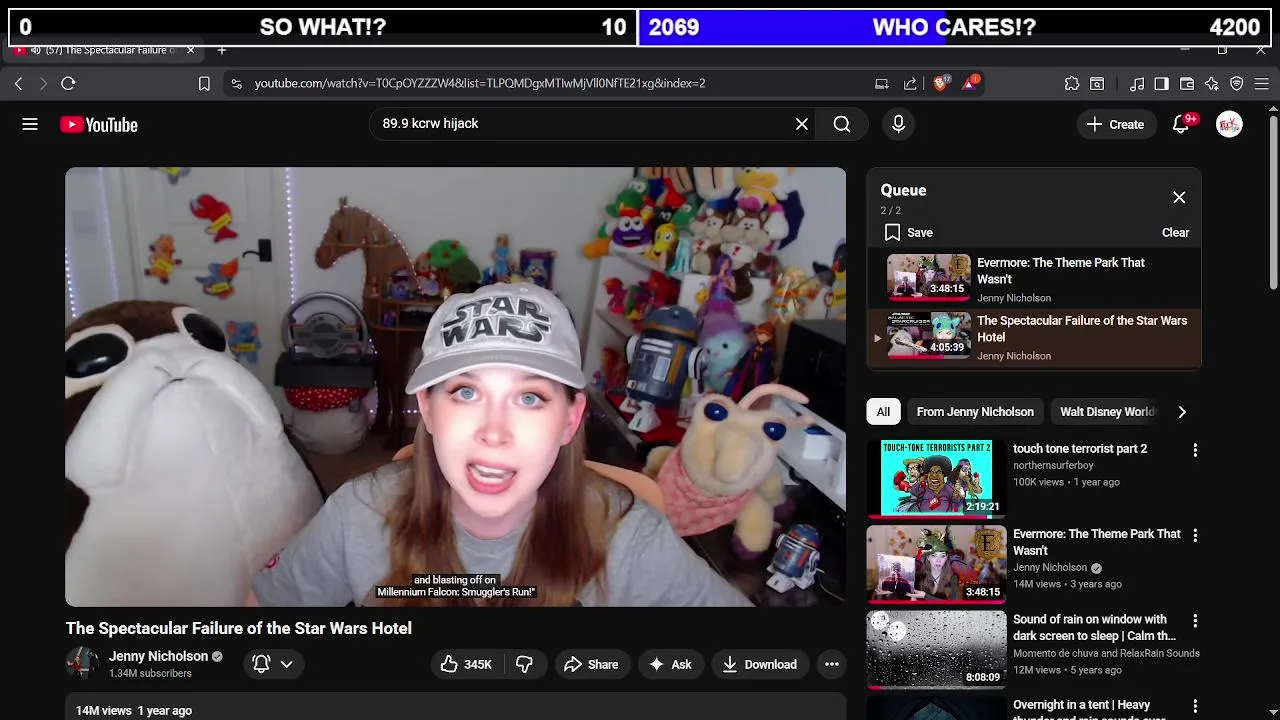Open the tab search icon in toolbar
1280x720 pixels.
[1097, 83]
